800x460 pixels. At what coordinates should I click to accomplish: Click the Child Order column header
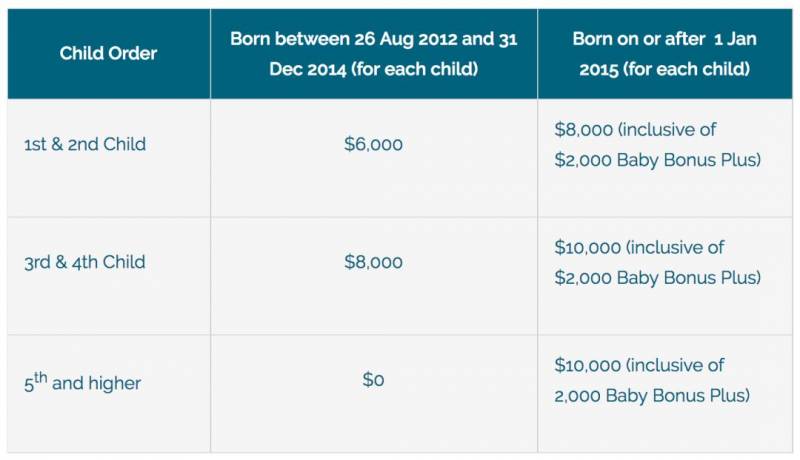tap(108, 53)
